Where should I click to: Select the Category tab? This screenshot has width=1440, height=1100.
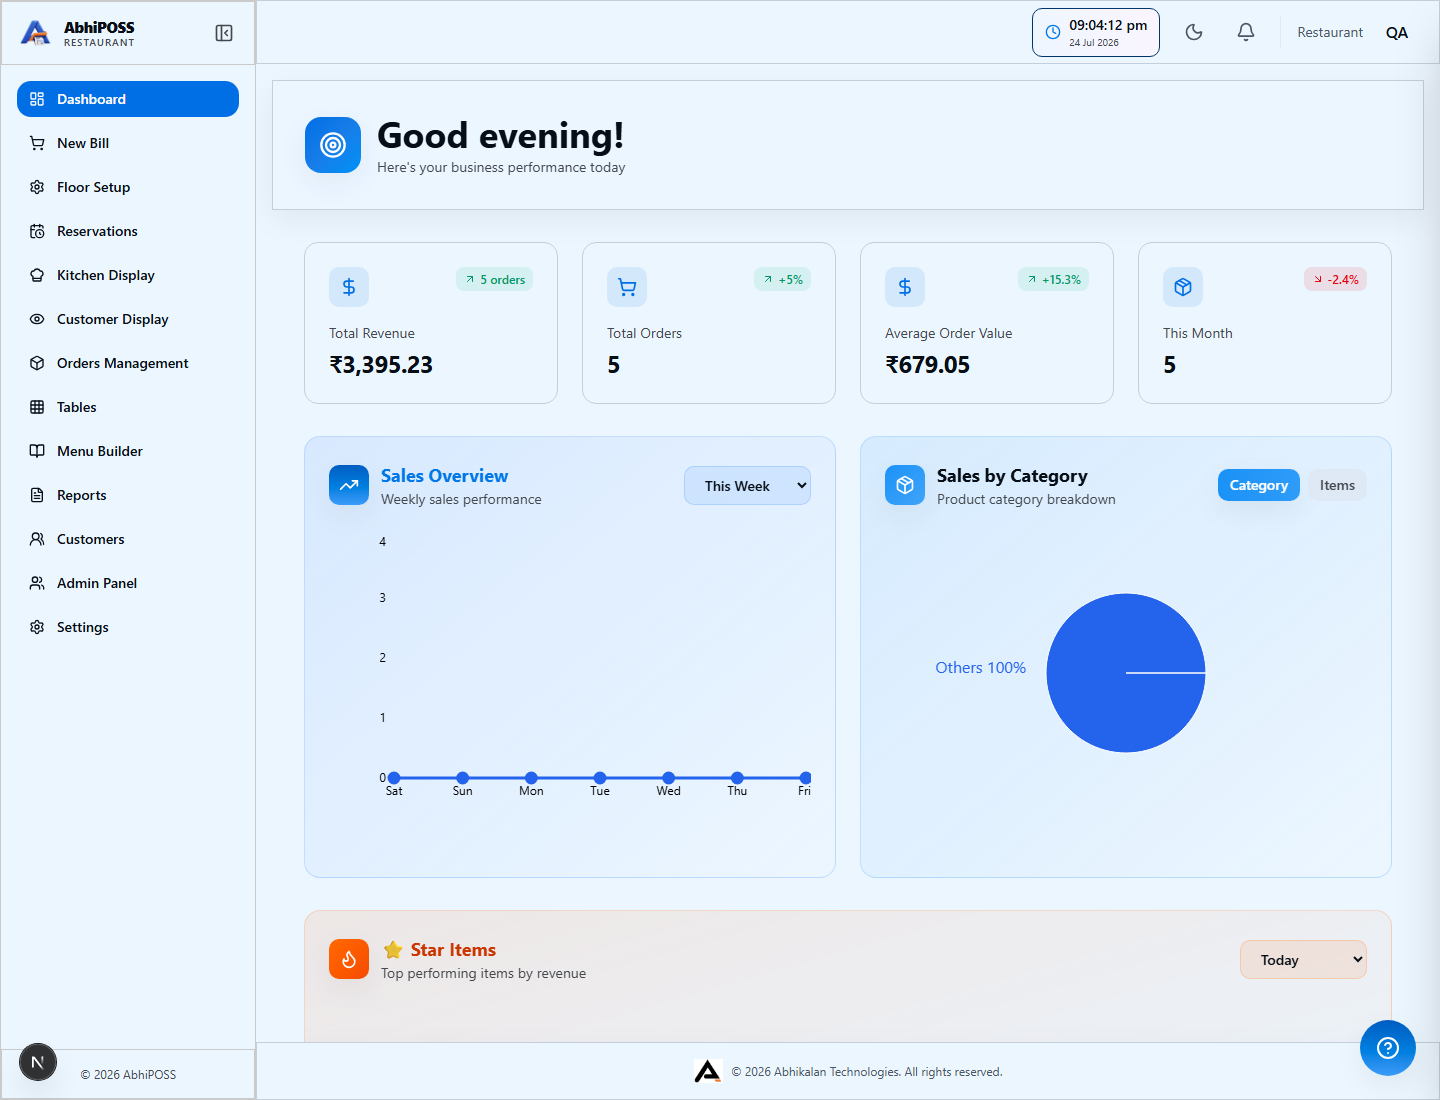tap(1258, 485)
